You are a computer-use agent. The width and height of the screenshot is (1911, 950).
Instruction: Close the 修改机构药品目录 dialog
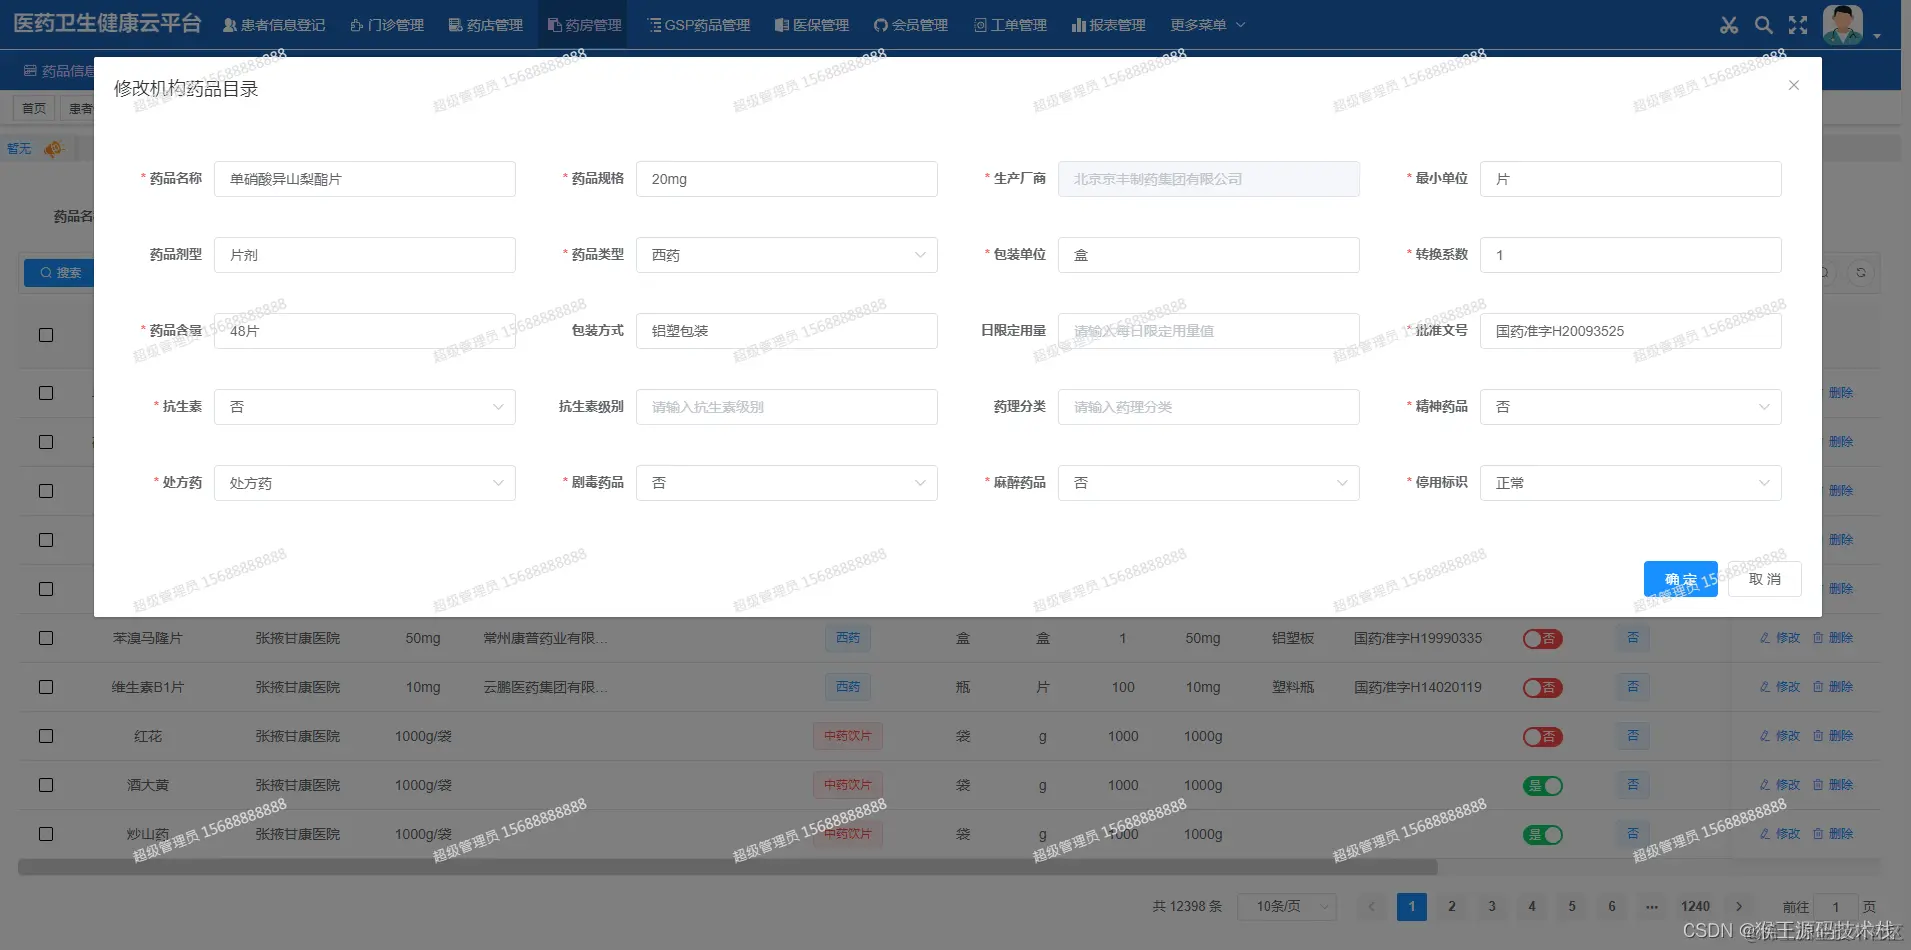coord(1794,85)
